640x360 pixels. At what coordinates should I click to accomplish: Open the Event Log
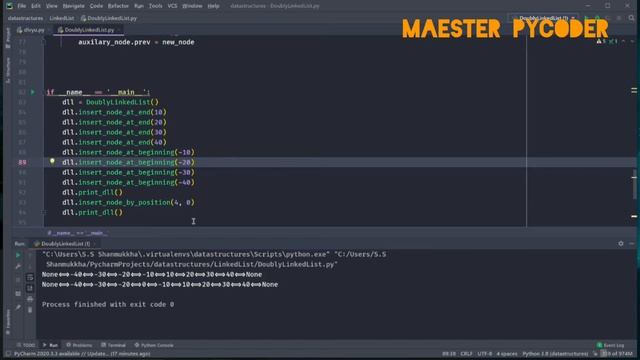[x=611, y=345]
